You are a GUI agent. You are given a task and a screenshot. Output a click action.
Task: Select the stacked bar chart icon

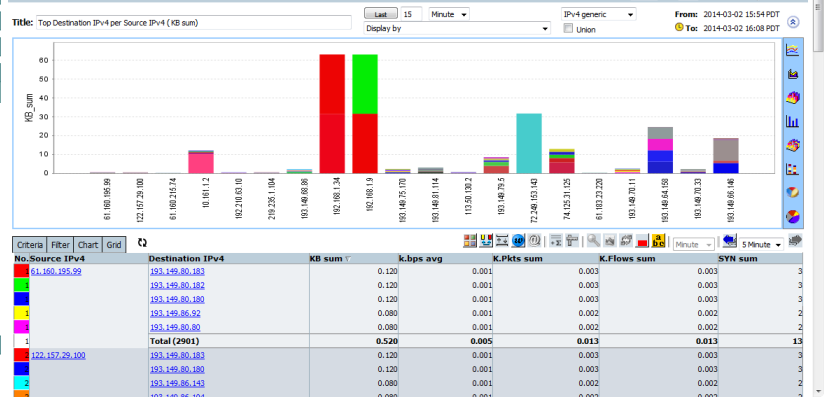[792, 169]
